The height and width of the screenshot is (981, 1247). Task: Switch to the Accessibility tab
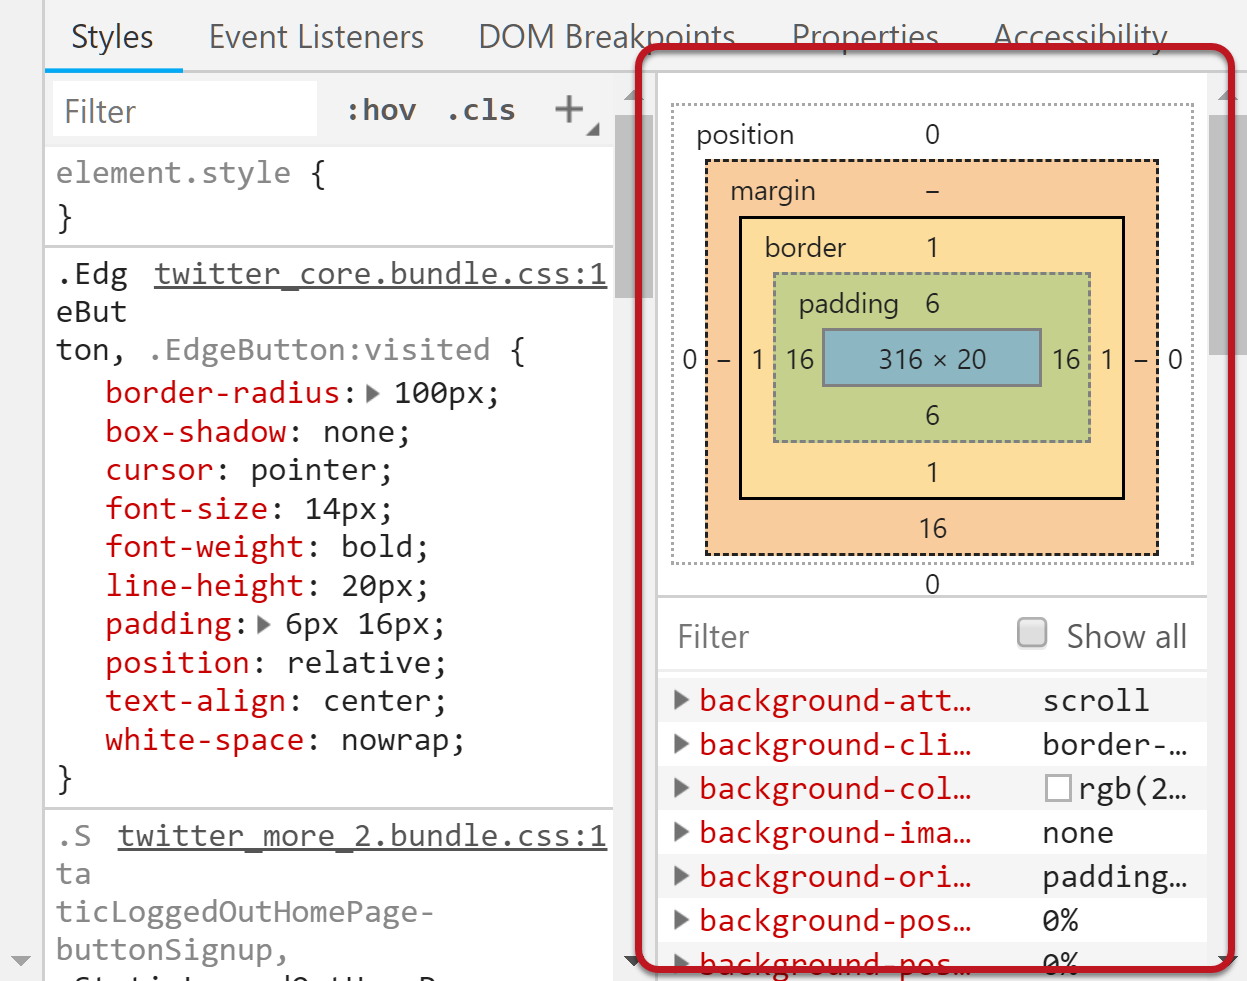click(x=1079, y=36)
